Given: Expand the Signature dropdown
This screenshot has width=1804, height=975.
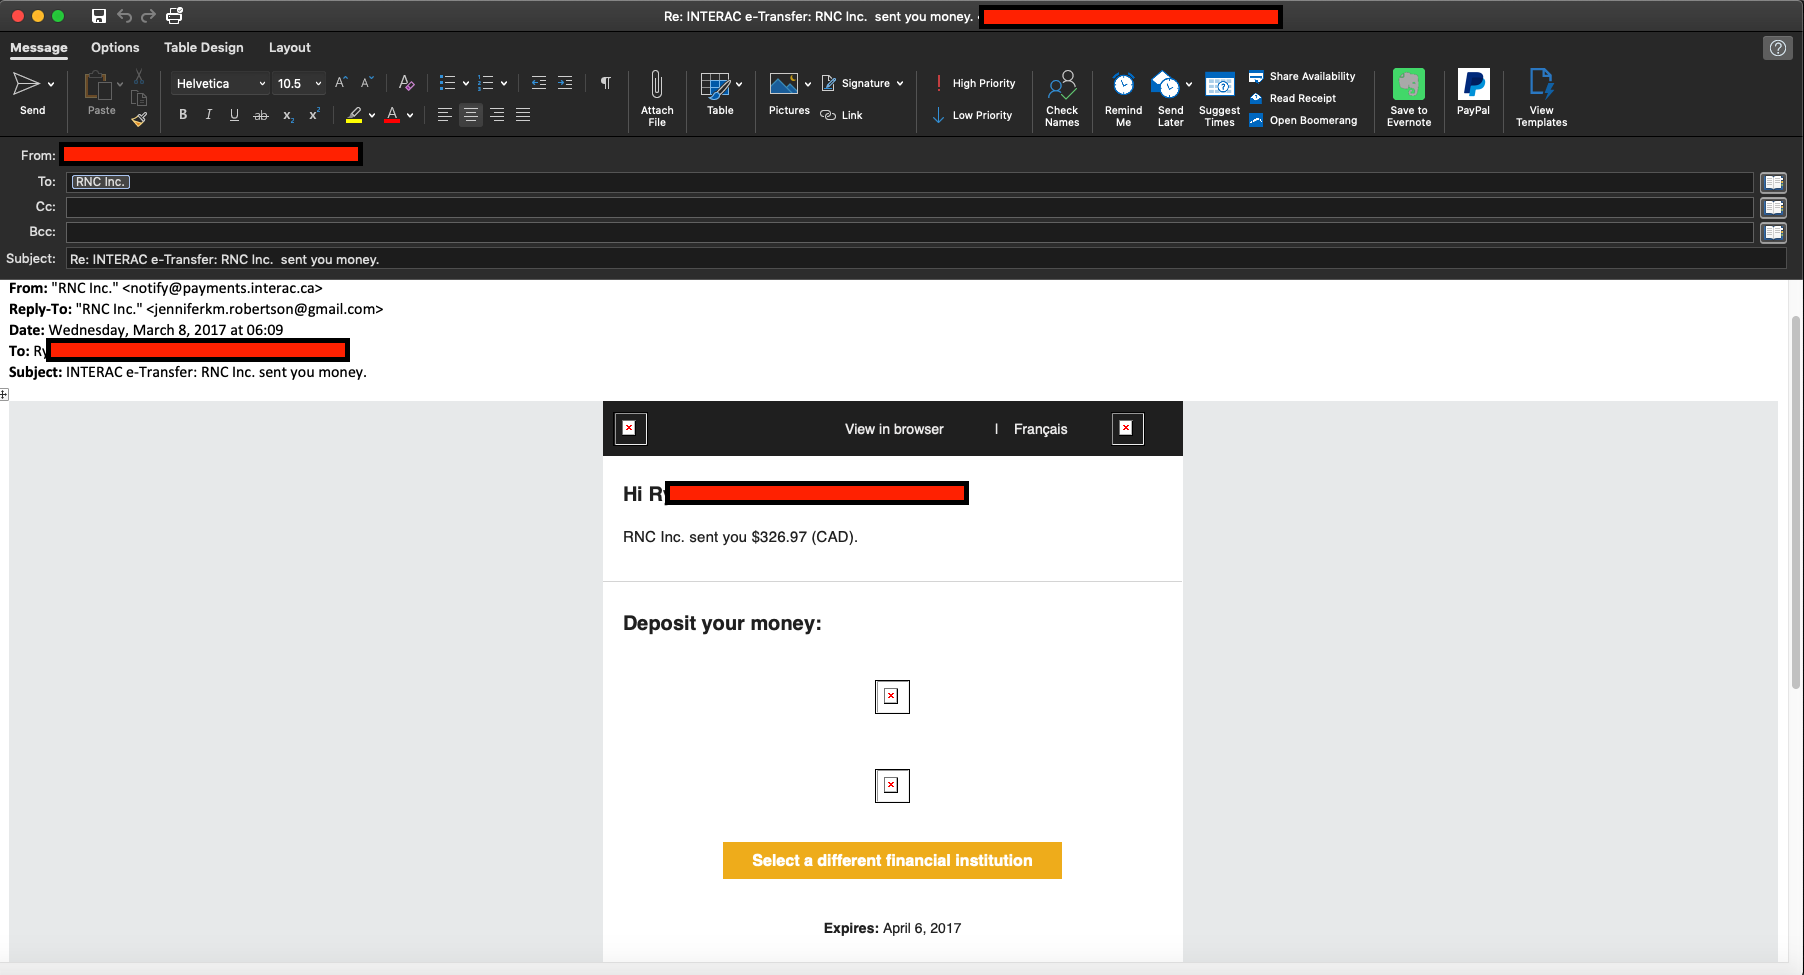Looking at the screenshot, I should 899,84.
